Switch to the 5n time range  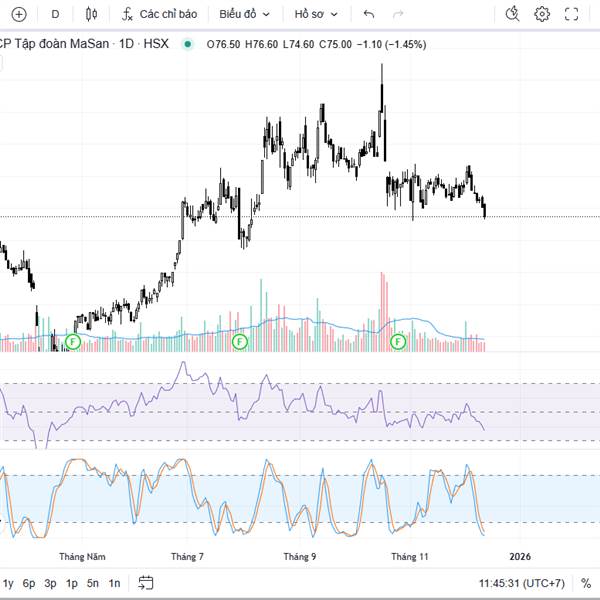tap(93, 583)
